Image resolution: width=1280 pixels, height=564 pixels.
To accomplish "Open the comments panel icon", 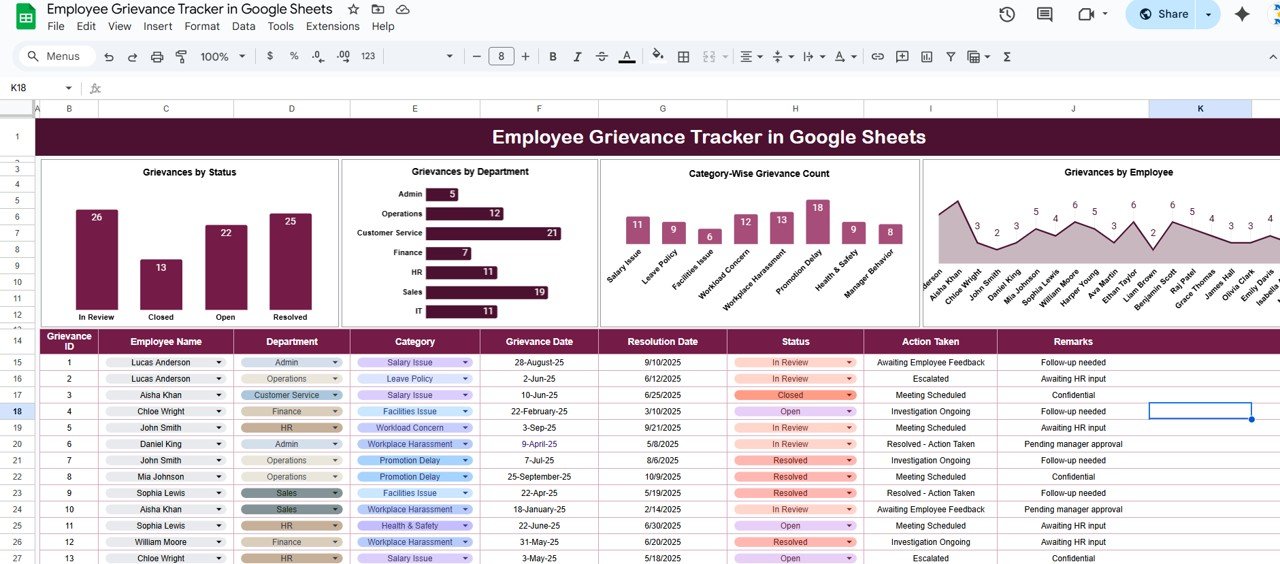I will [1045, 14].
